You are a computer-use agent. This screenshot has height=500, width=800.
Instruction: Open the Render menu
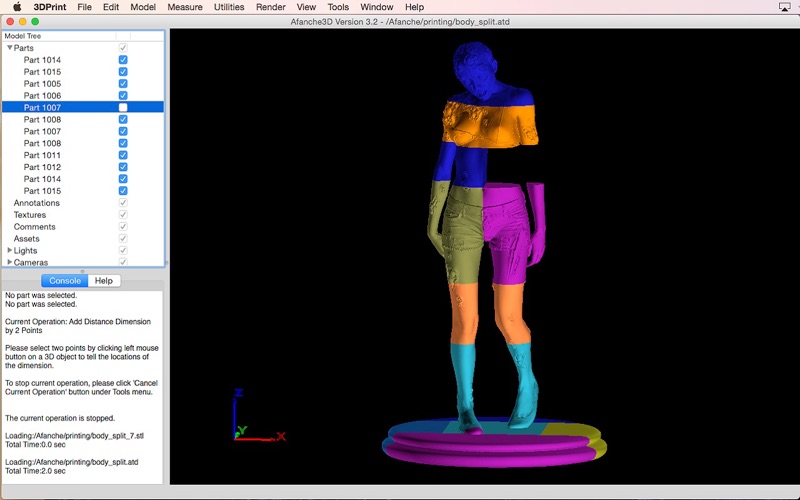[x=270, y=7]
